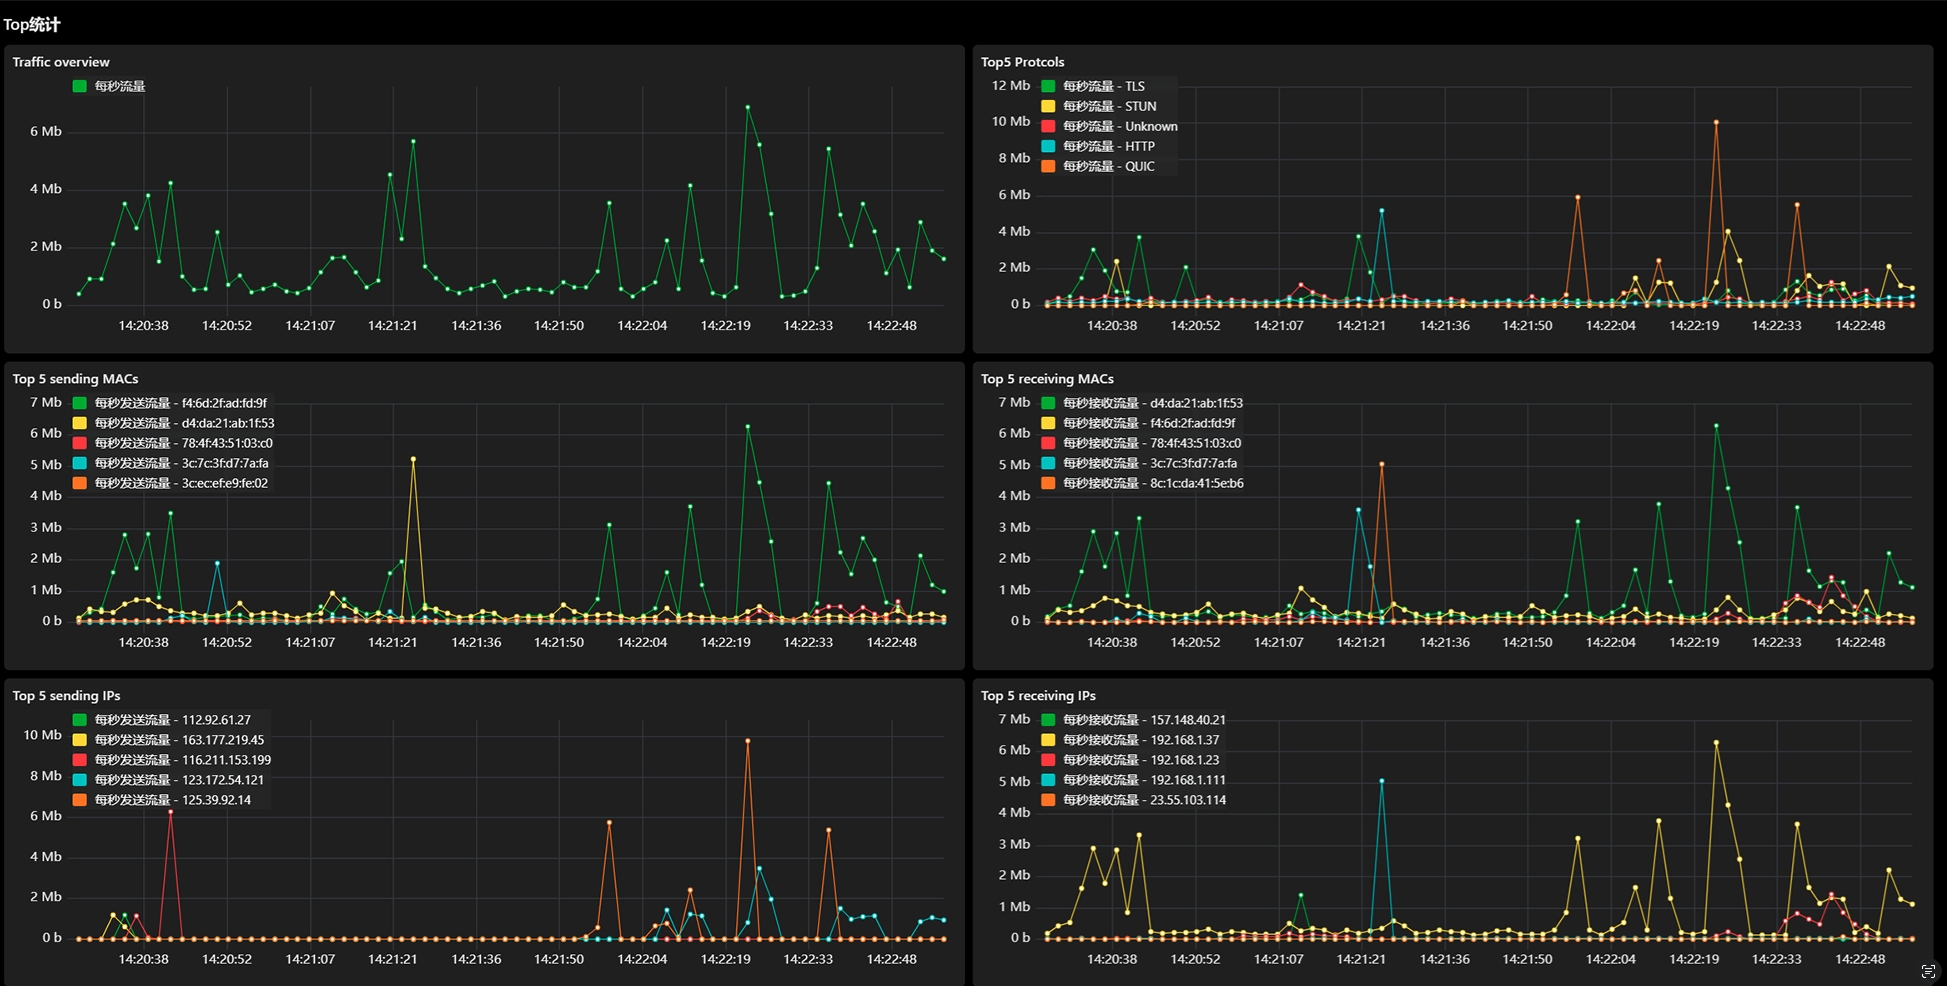Toggle the TLS series in protocols legend

pyautogui.click(x=1104, y=86)
